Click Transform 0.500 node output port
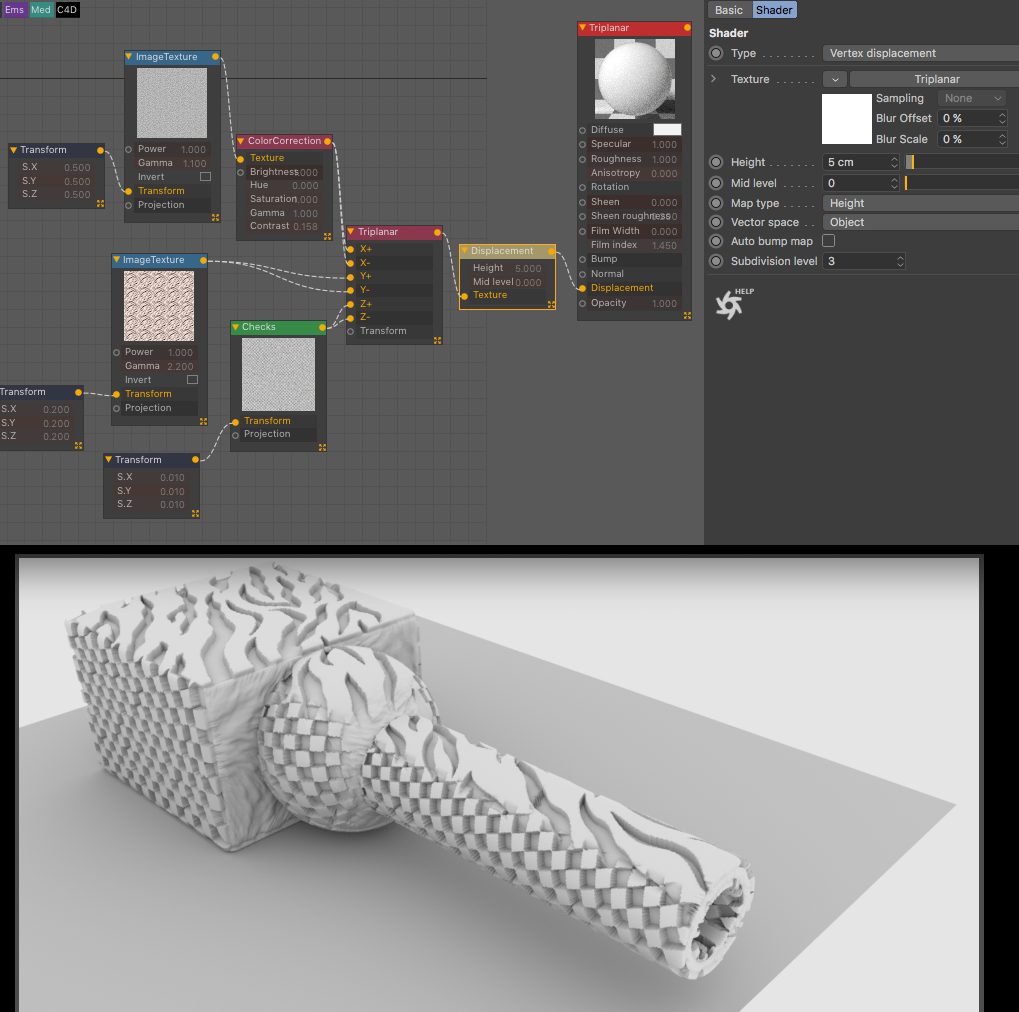The image size is (1019, 1012). pos(100,150)
